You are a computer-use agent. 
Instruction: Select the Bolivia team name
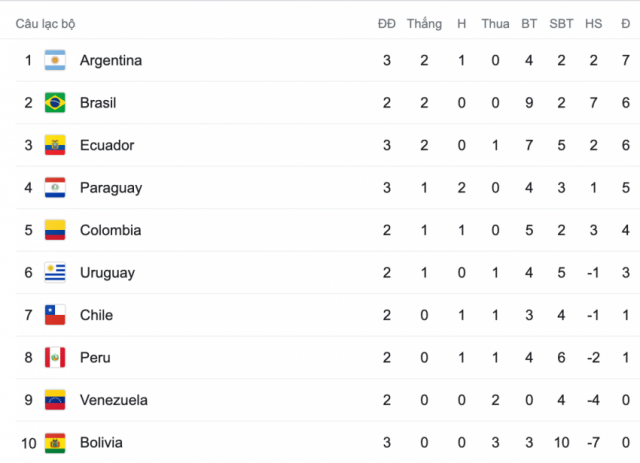click(x=101, y=443)
